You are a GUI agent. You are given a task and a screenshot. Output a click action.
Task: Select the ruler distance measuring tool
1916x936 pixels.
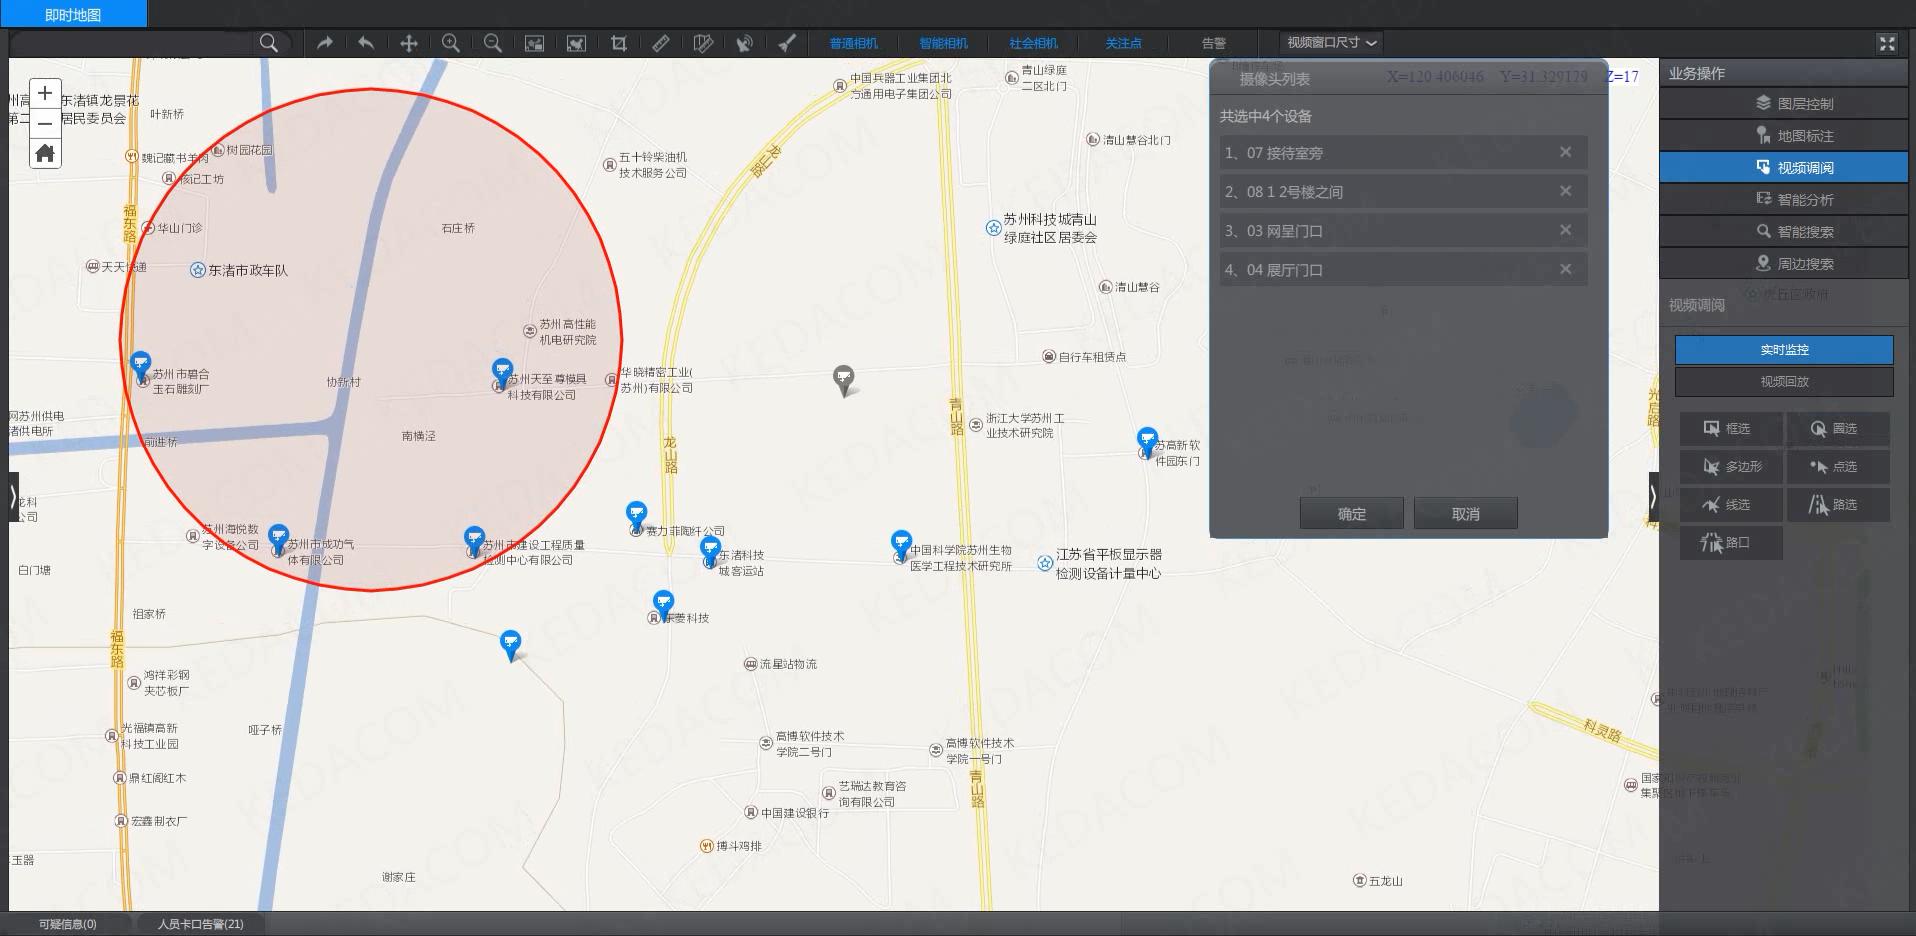tap(661, 43)
